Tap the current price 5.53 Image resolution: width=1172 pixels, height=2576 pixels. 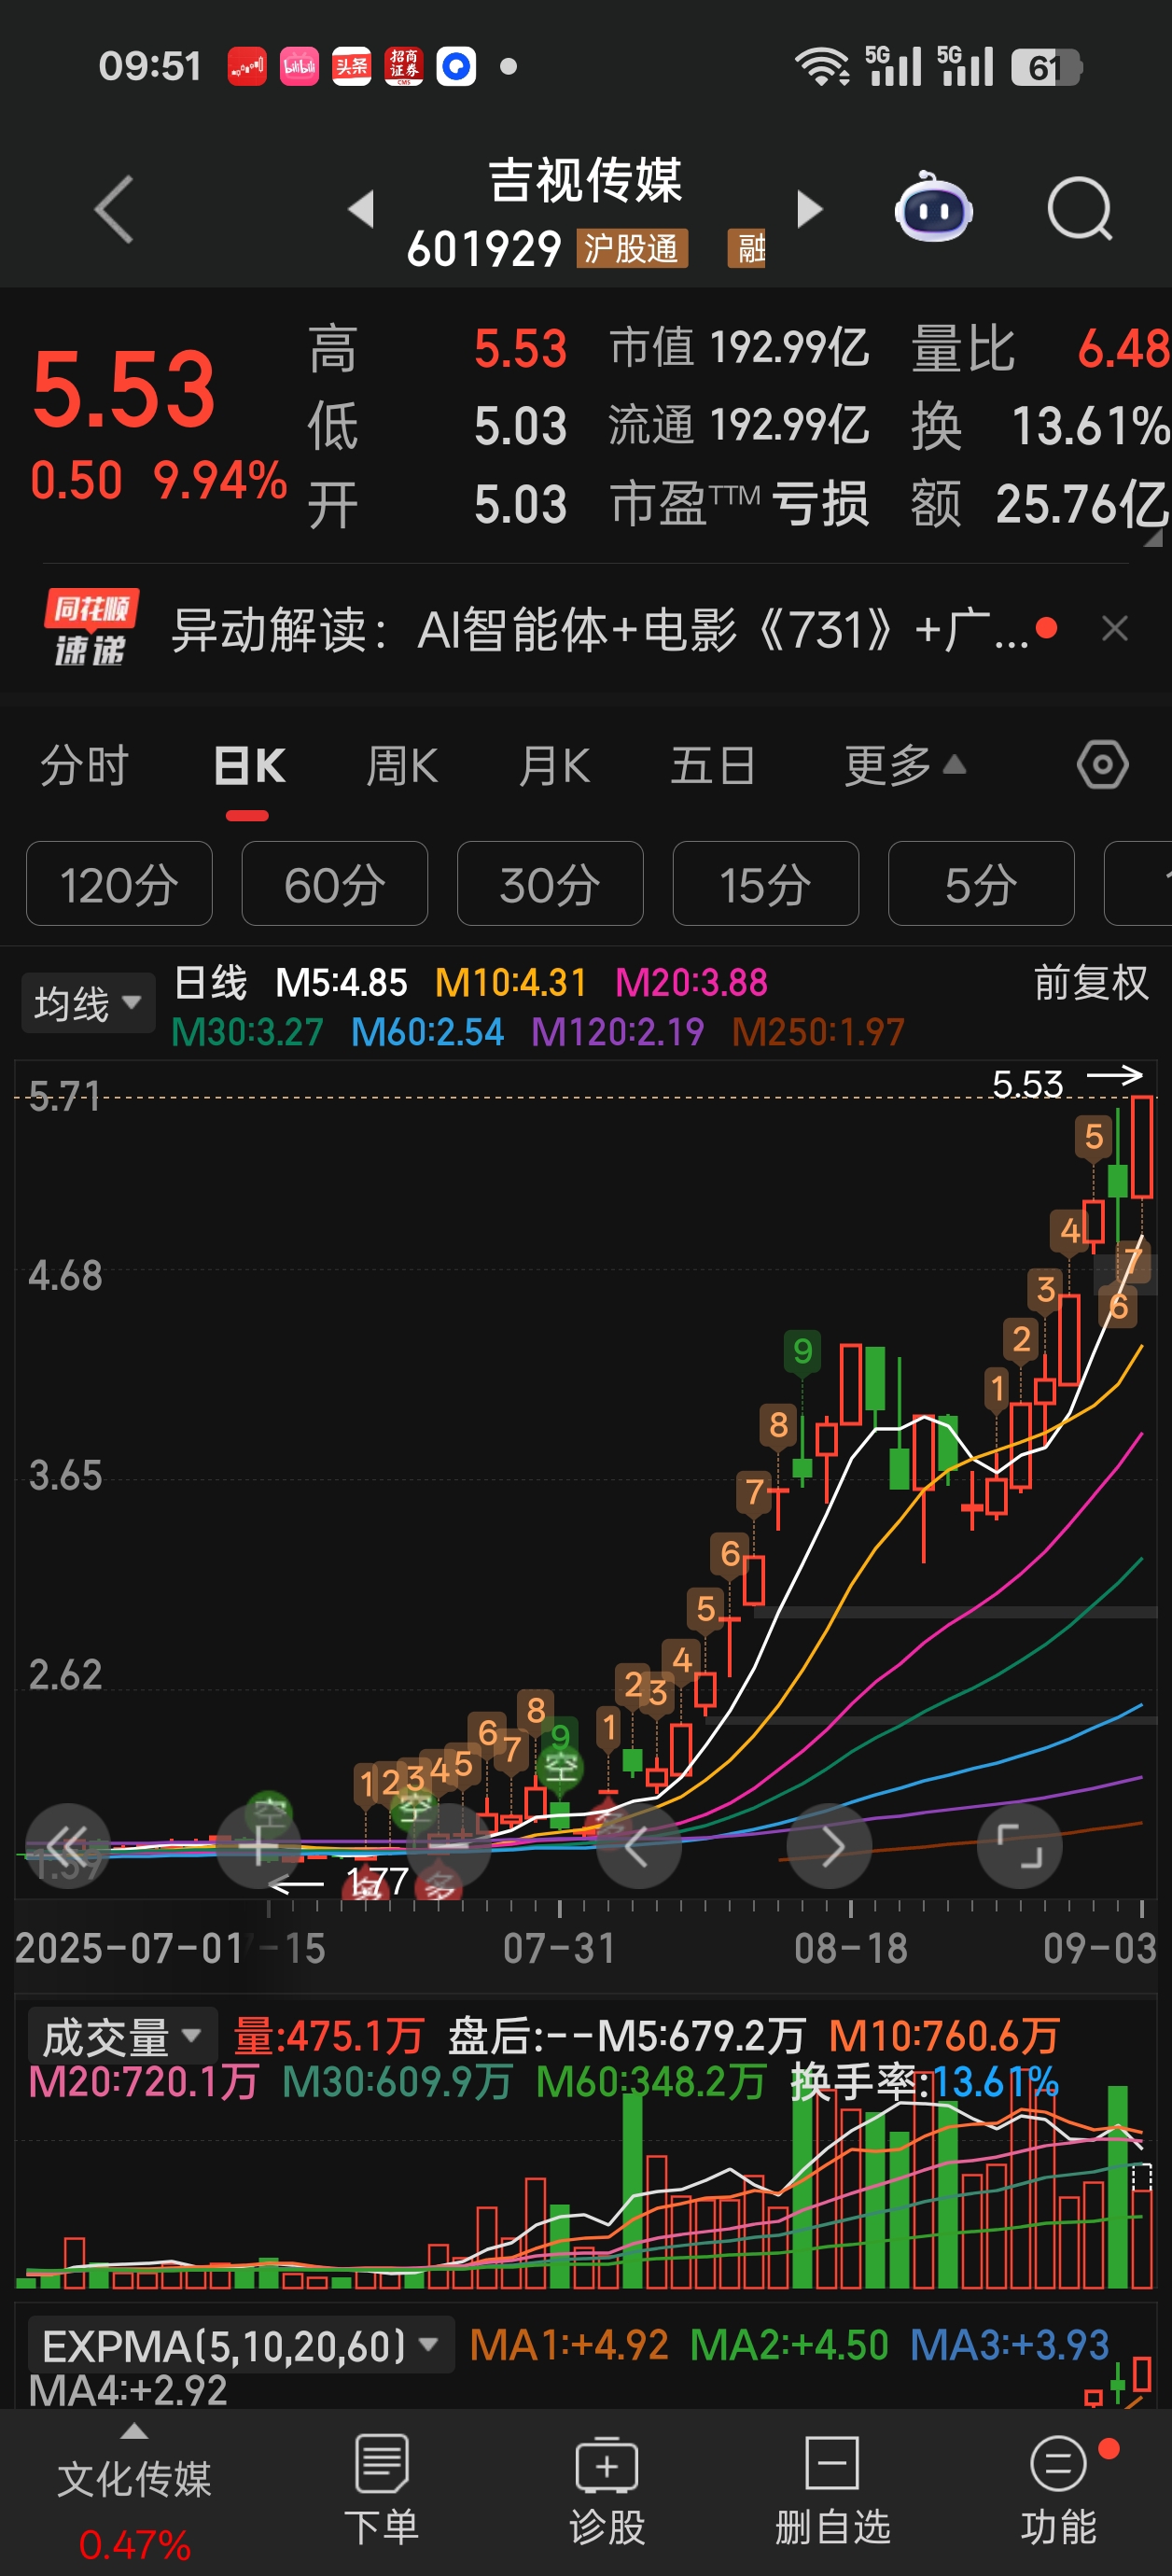click(124, 388)
